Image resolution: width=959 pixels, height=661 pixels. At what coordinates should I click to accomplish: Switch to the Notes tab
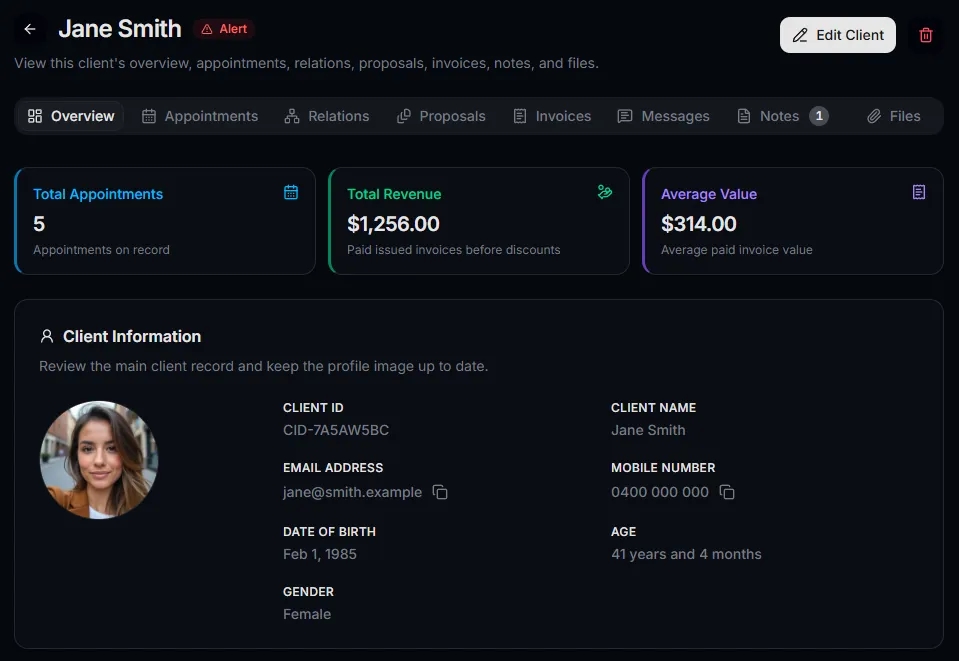coord(783,116)
